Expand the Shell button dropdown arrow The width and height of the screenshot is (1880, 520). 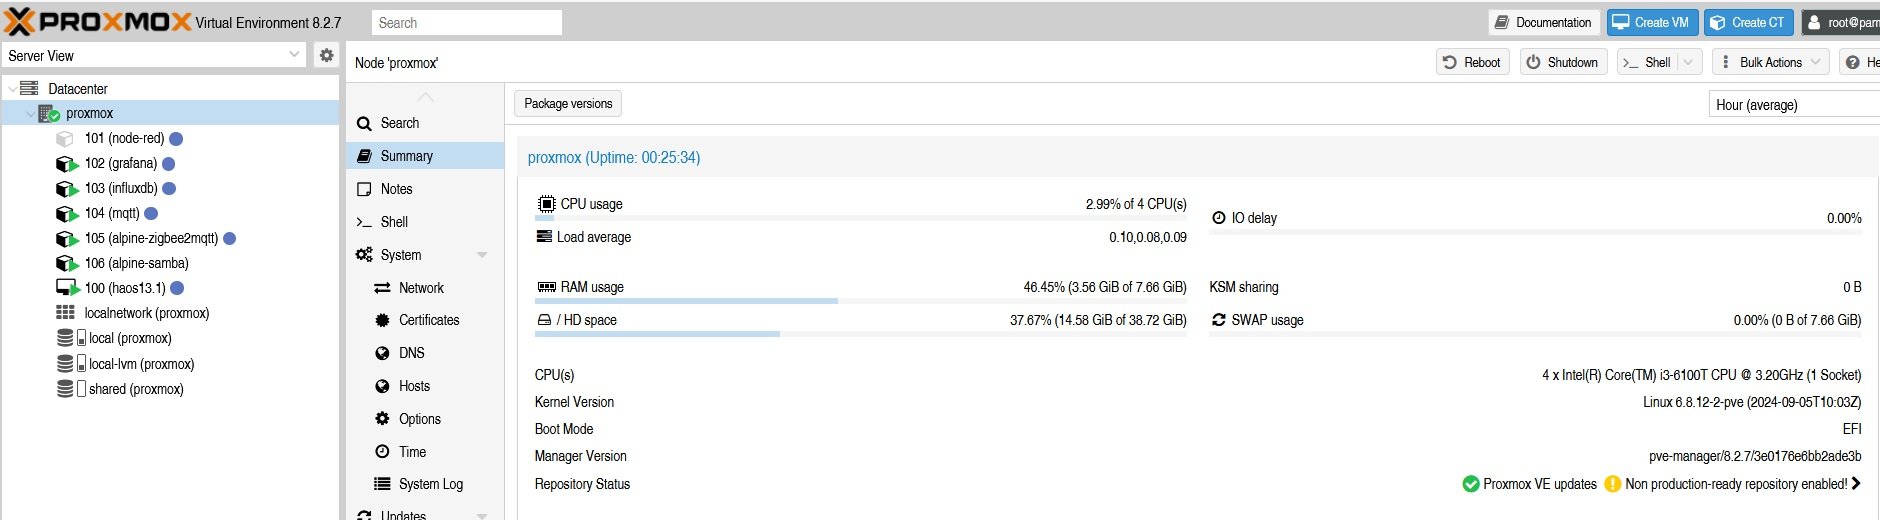(x=1688, y=62)
